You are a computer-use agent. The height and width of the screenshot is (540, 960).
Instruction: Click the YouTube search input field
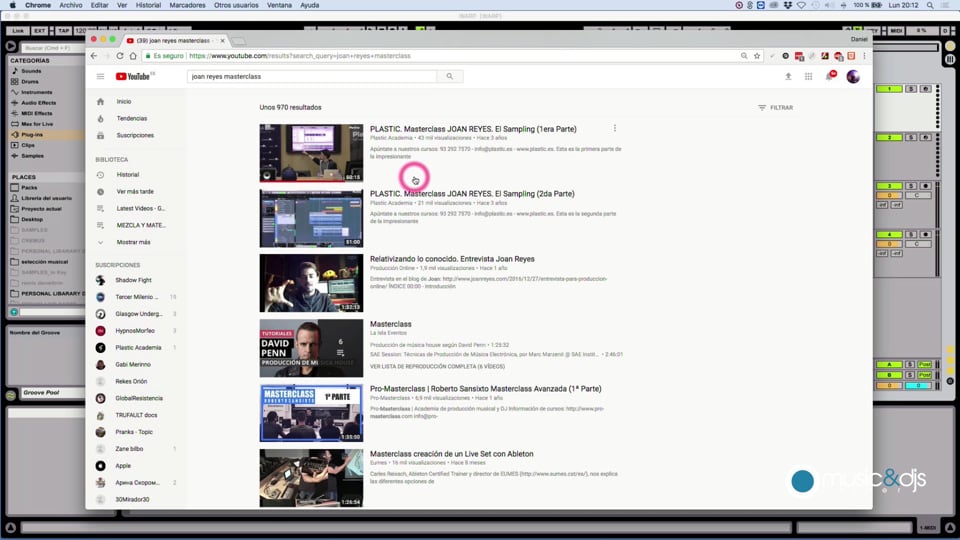tap(312, 77)
